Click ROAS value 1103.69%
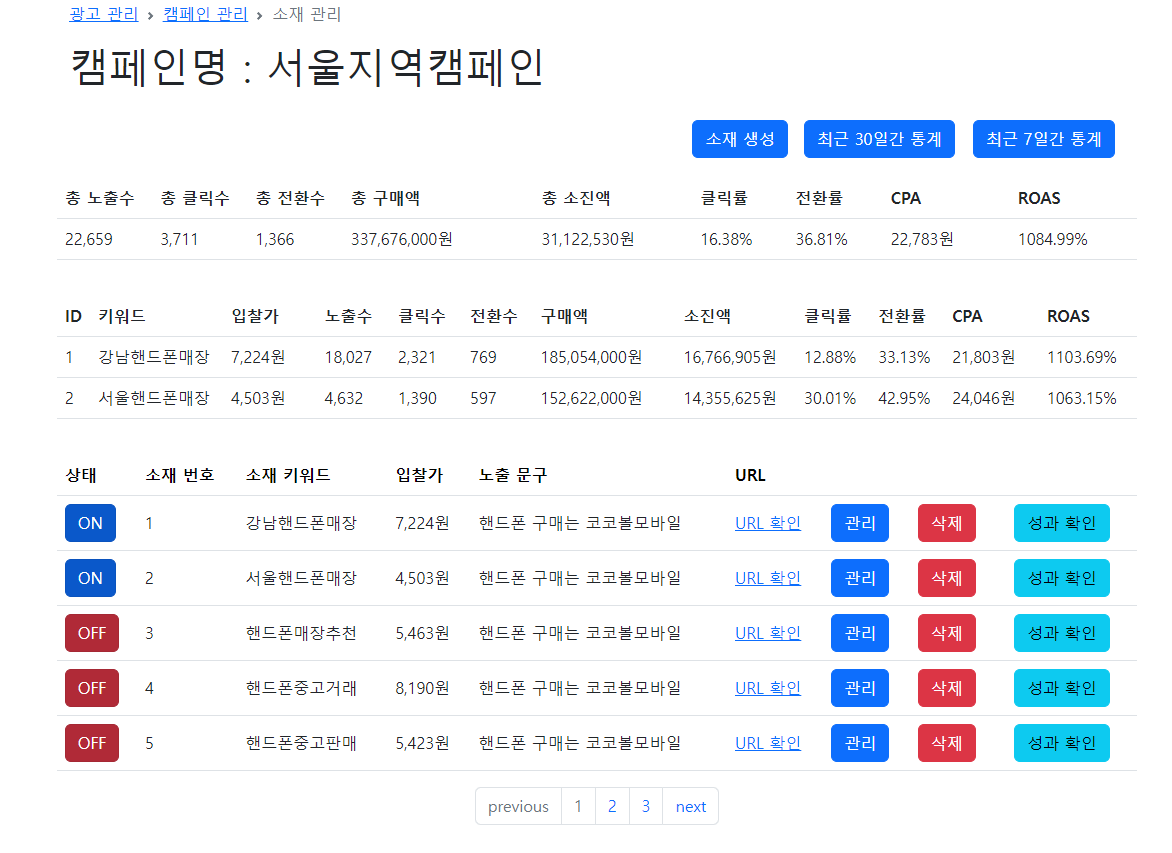This screenshot has width=1172, height=853. (1082, 357)
